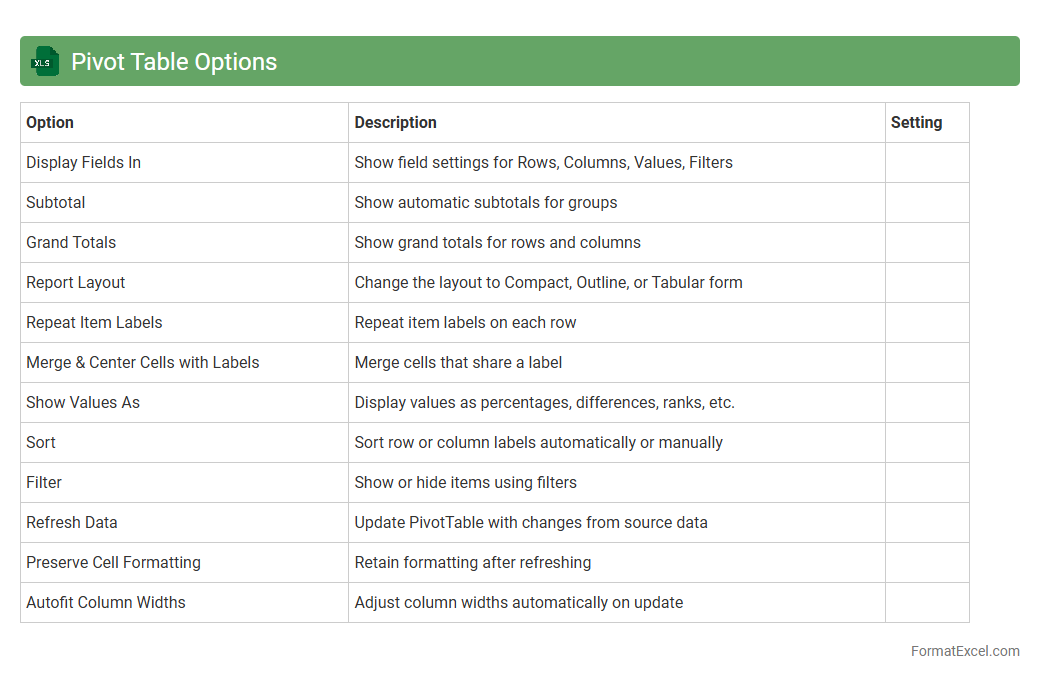The height and width of the screenshot is (680, 1040).
Task: Click the Retain formatting after refreshing description
Action: (x=473, y=562)
